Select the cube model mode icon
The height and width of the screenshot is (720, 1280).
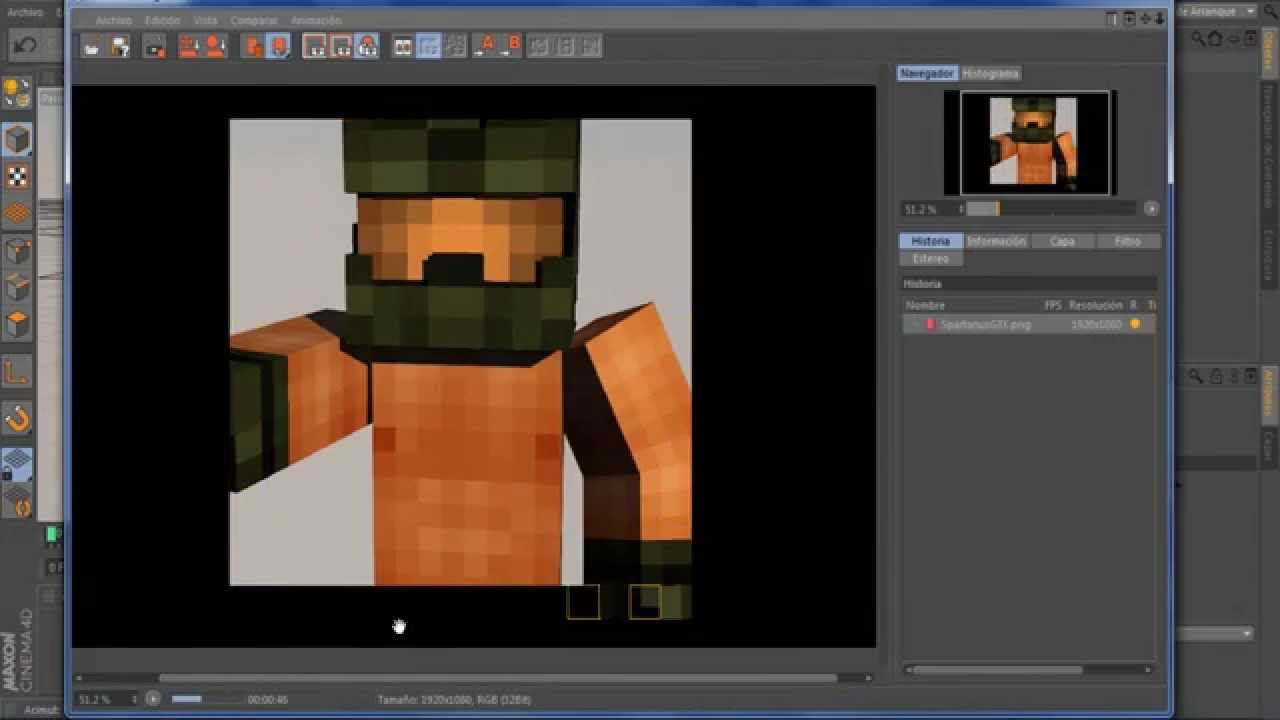click(17, 138)
